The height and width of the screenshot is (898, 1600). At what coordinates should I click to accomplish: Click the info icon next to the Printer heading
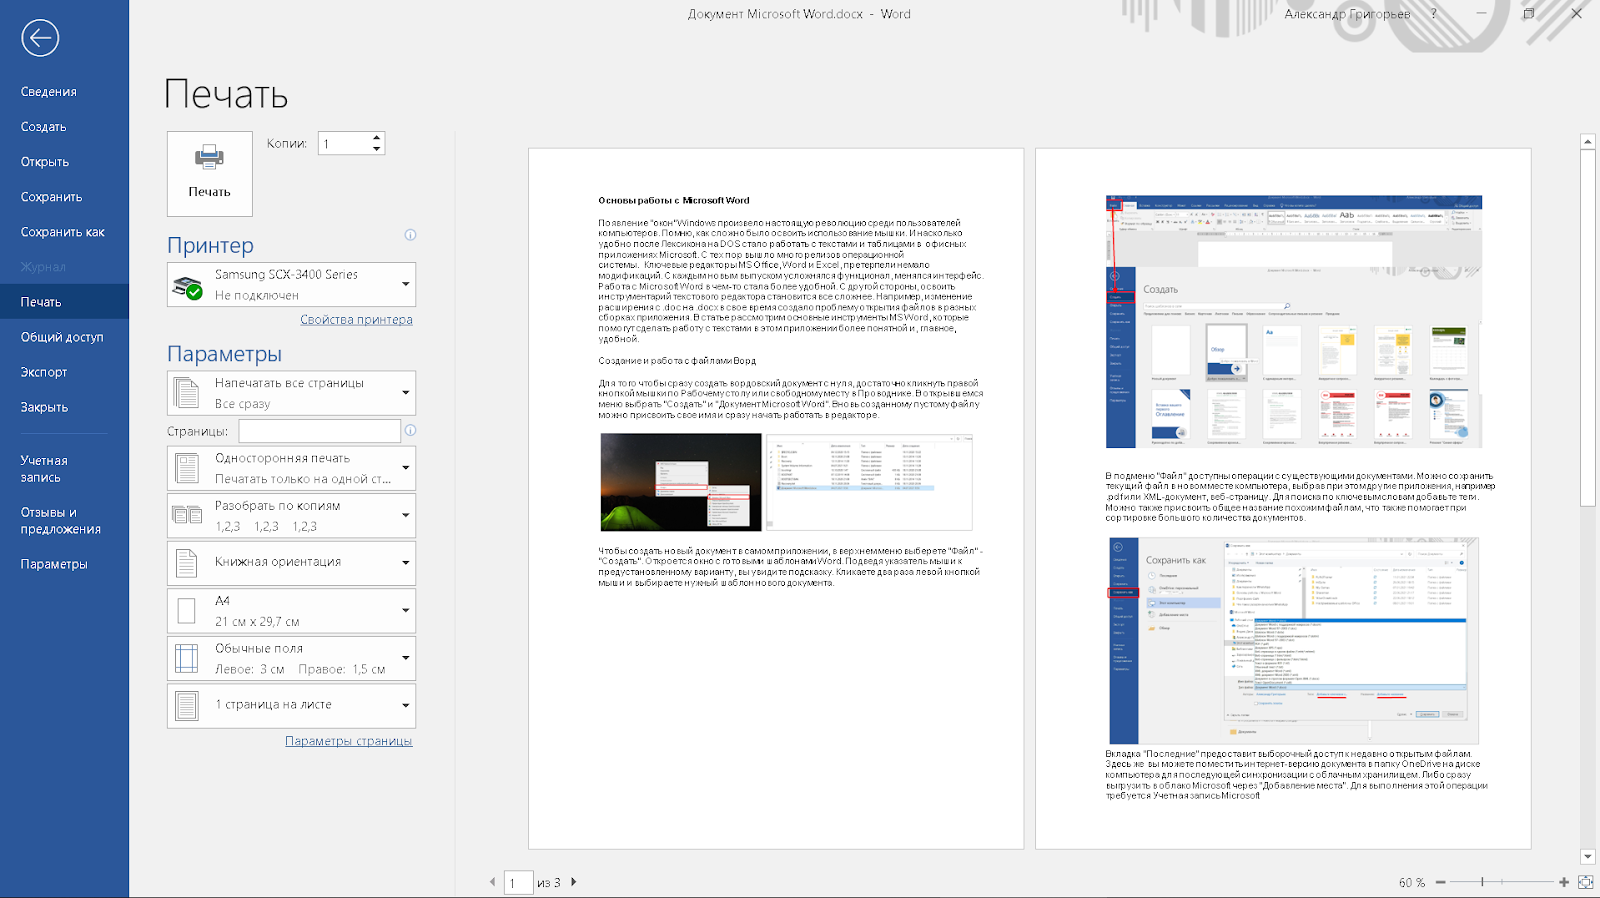pos(410,235)
